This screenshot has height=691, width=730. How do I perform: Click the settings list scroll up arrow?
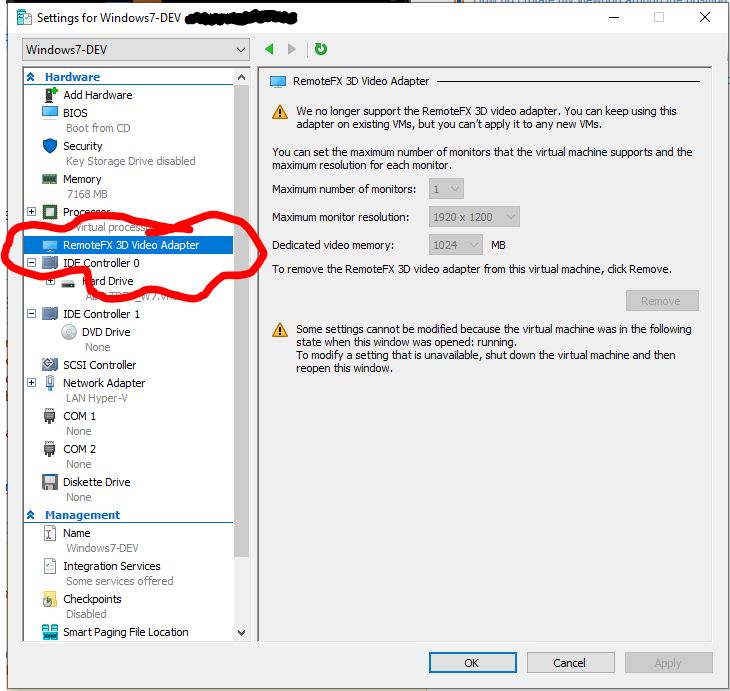point(241,77)
